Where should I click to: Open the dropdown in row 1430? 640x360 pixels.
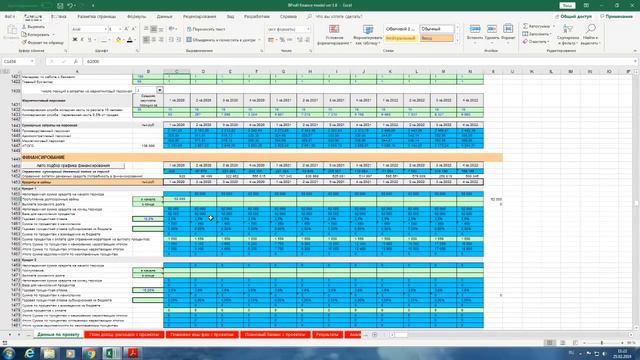160,90
